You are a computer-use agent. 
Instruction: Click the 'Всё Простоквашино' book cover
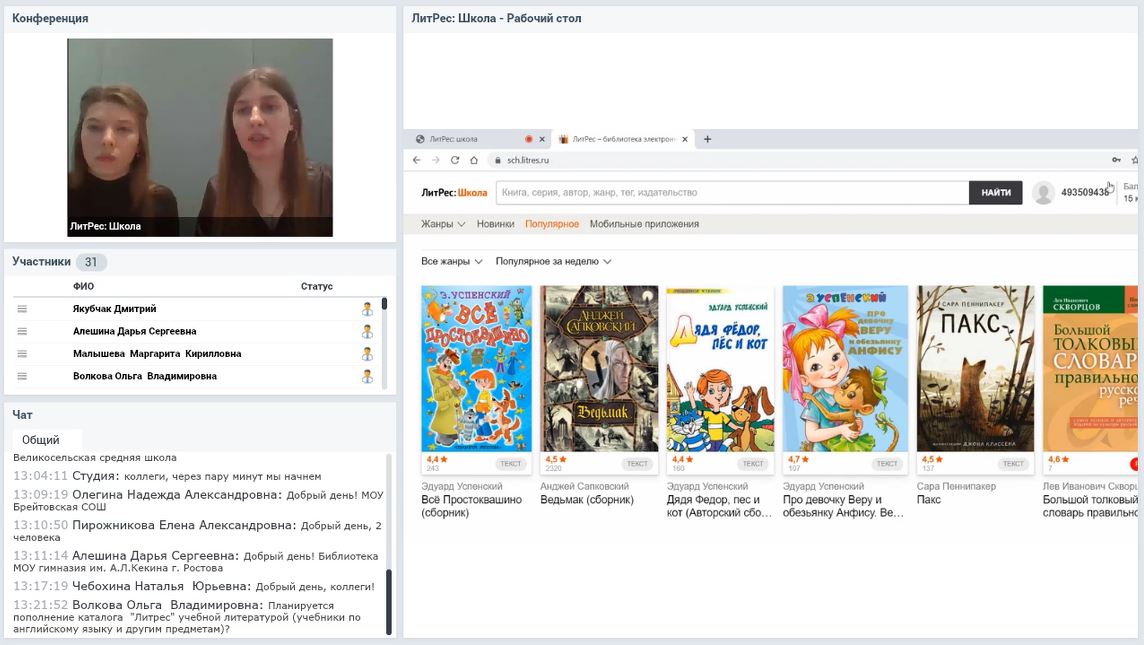pos(476,368)
